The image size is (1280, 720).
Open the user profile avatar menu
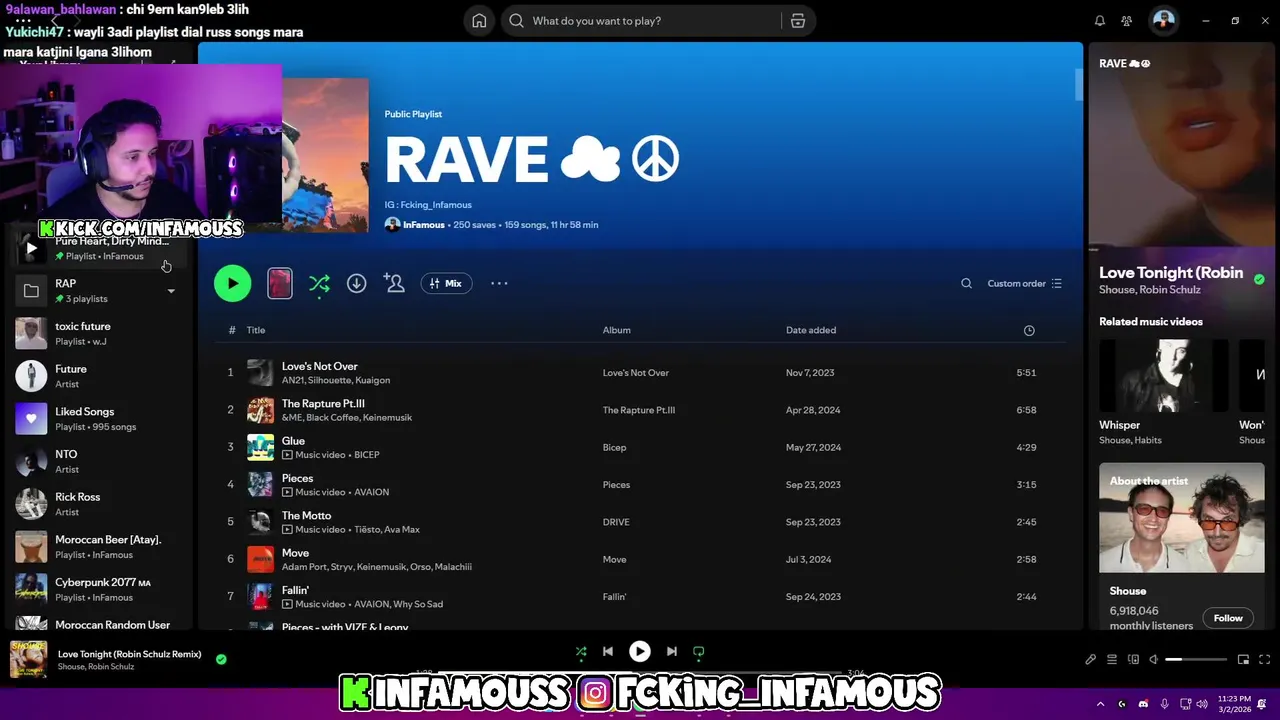point(1163,20)
